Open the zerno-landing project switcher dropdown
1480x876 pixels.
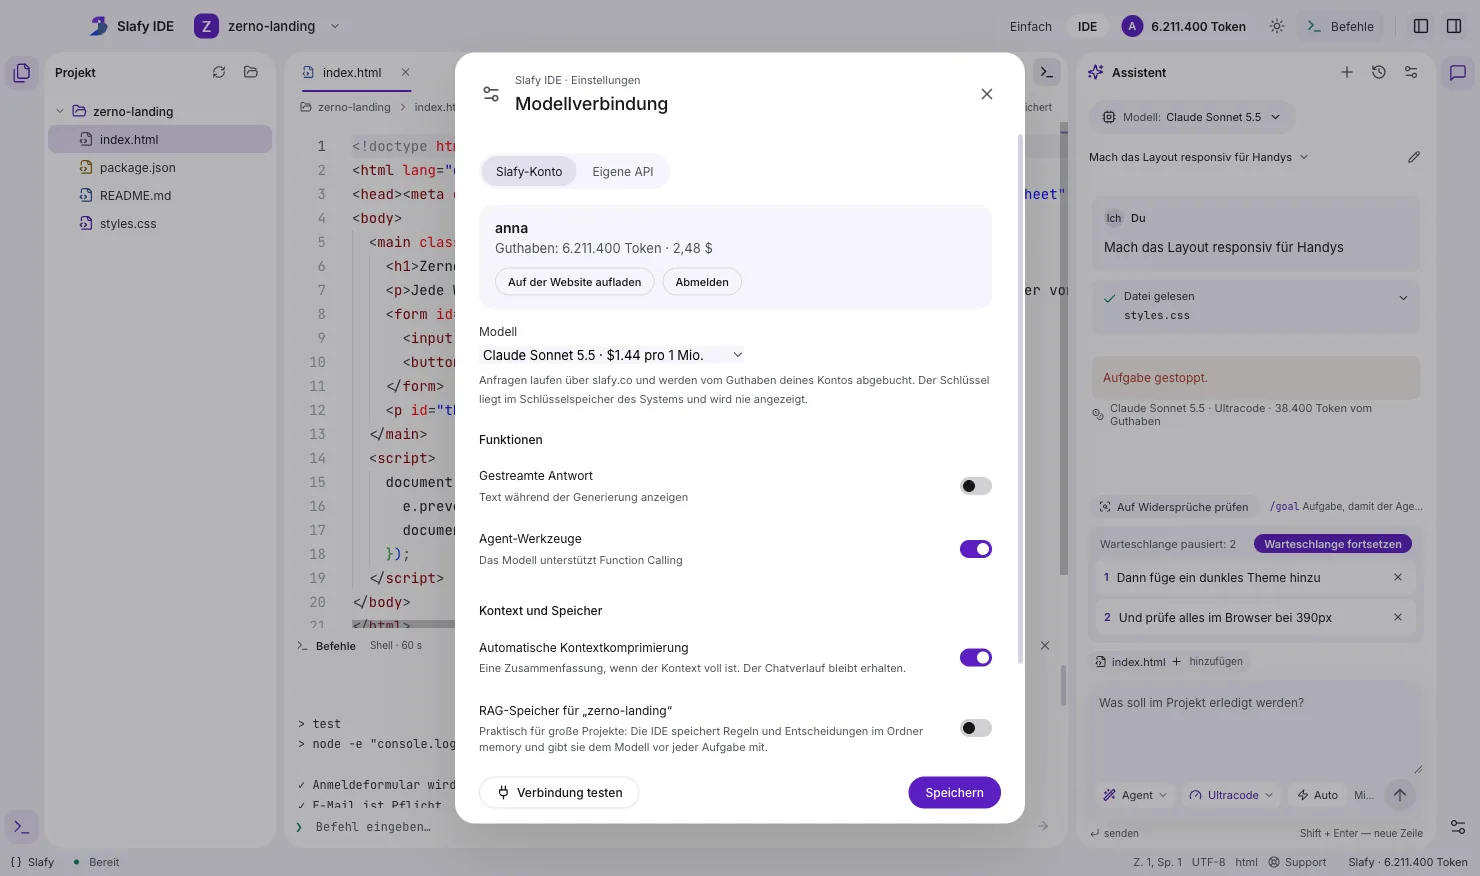click(x=268, y=27)
